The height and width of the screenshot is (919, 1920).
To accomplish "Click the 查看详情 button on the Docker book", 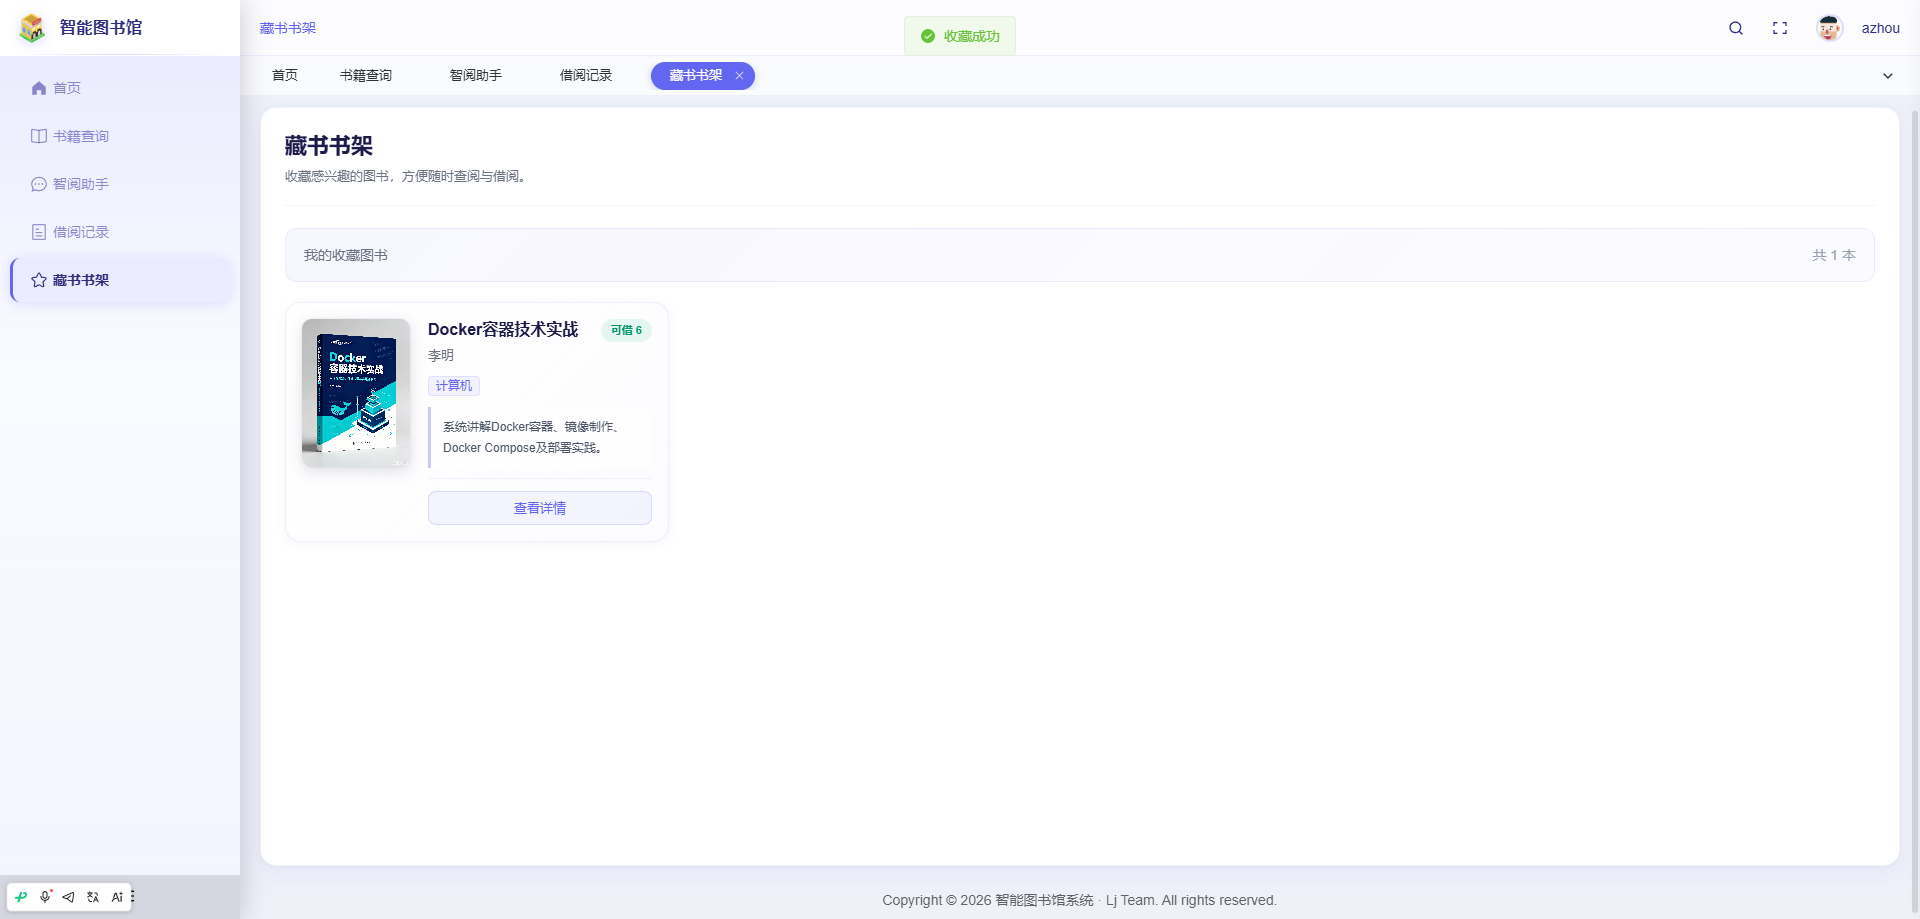I will (x=540, y=508).
